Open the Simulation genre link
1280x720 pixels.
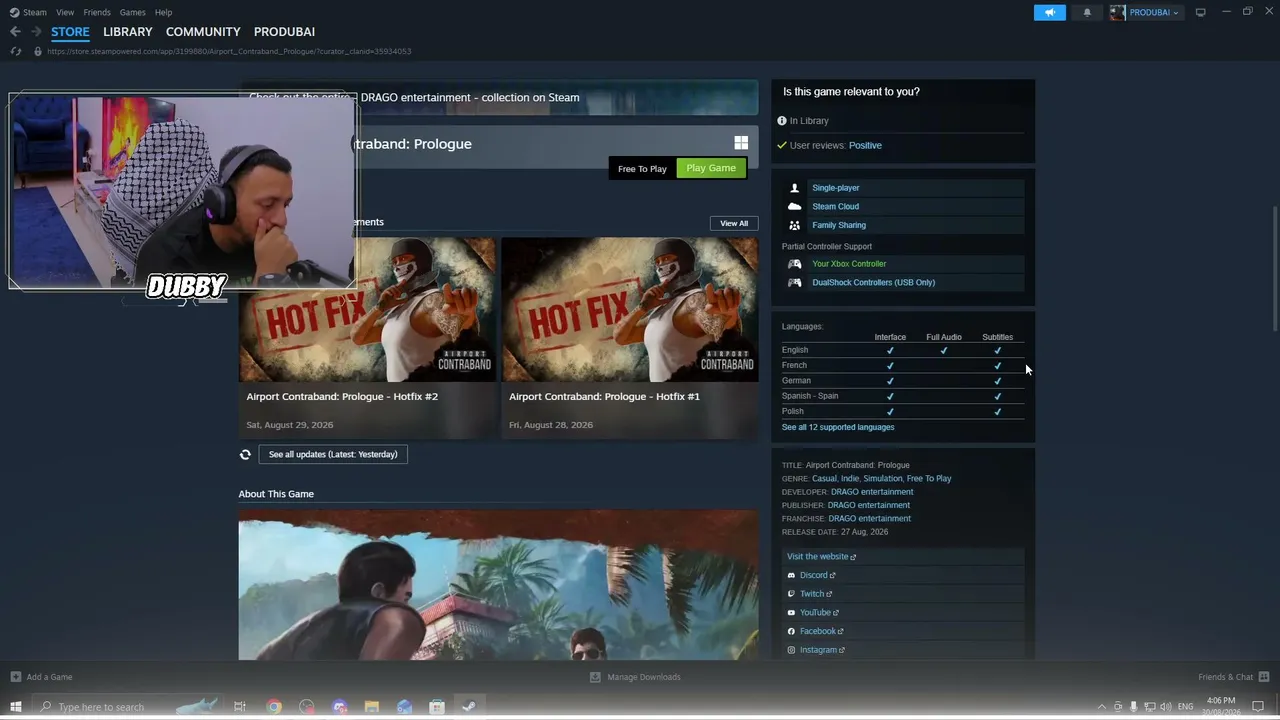pyautogui.click(x=882, y=479)
